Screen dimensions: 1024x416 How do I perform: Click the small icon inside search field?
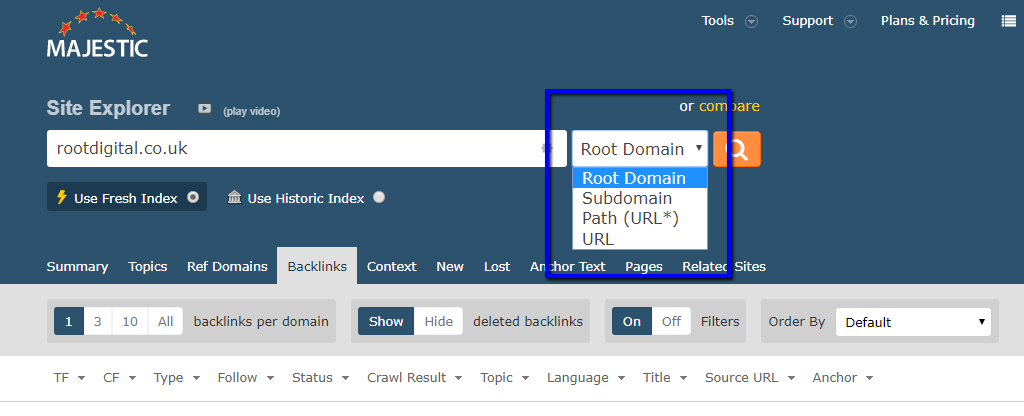tap(547, 148)
